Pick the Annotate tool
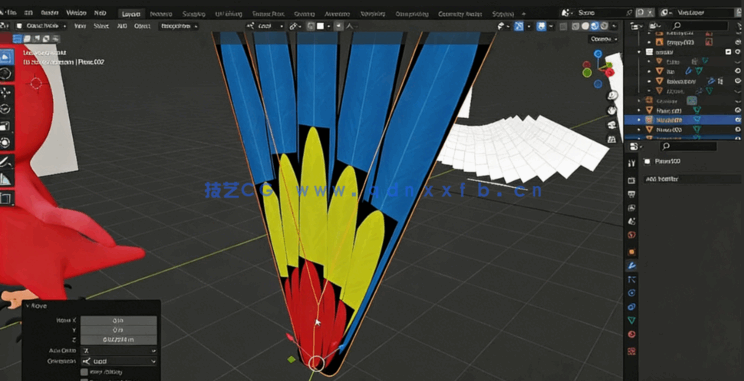This screenshot has width=744, height=381. click(6, 162)
